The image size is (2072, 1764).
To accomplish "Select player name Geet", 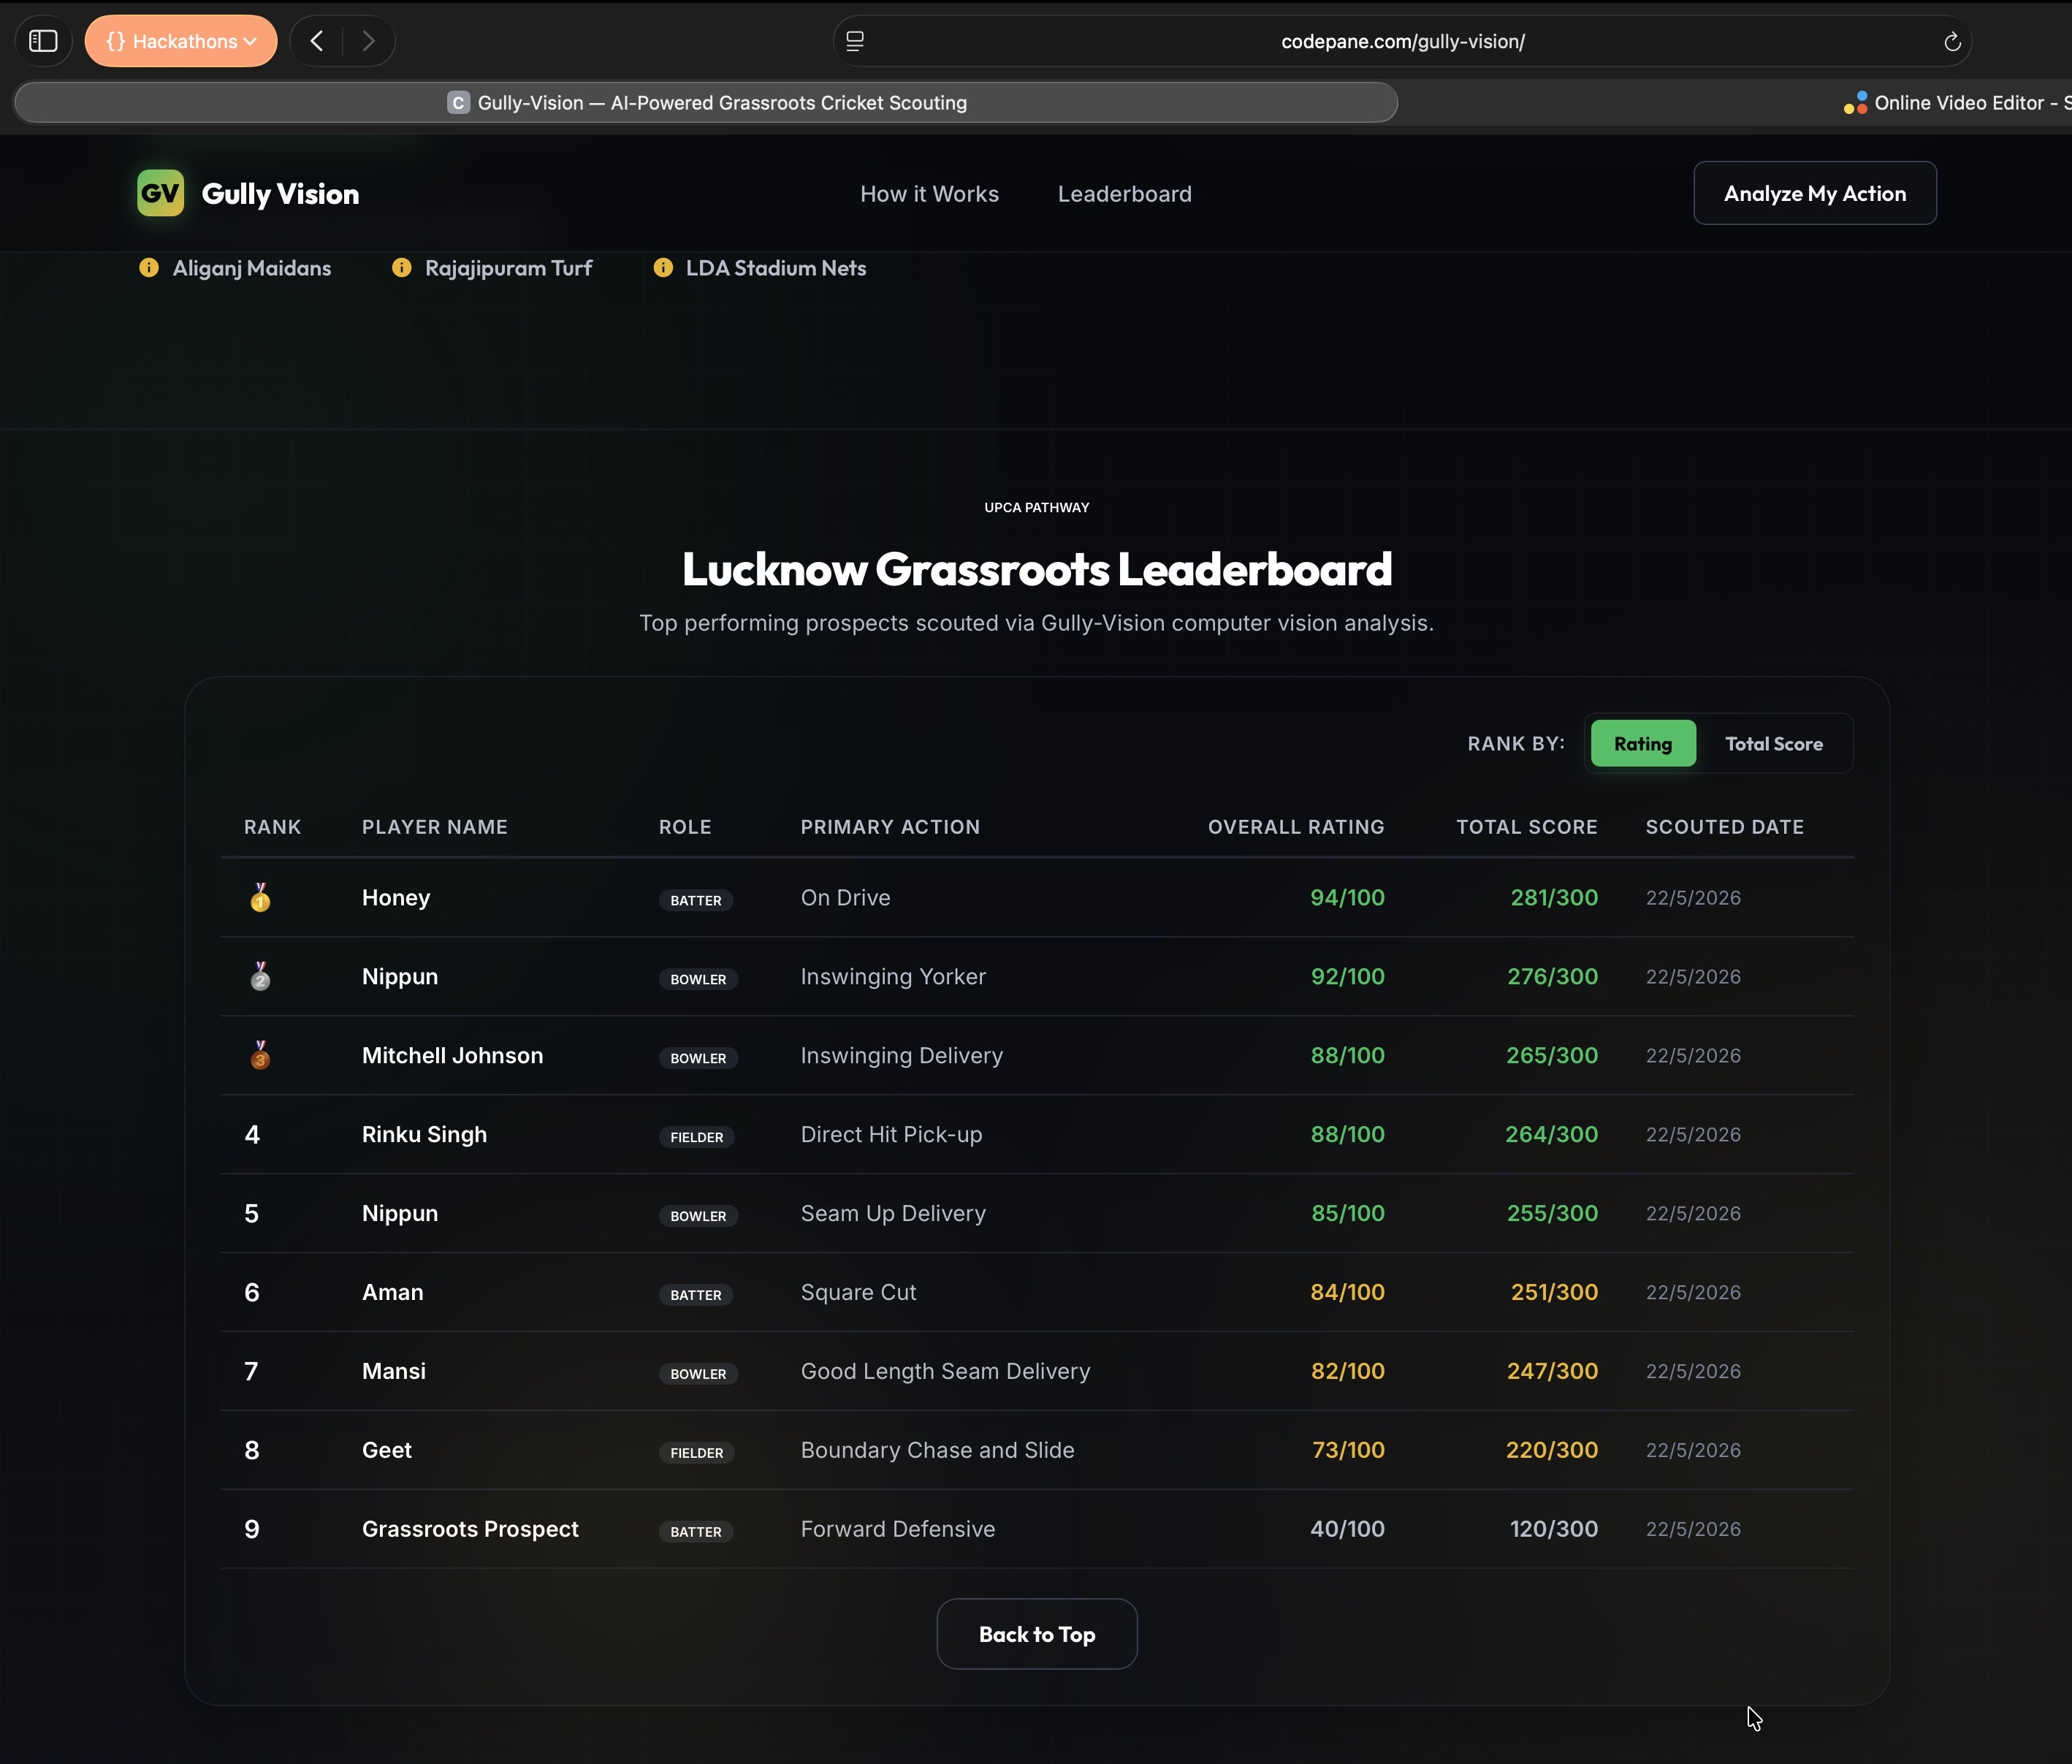I will [386, 1450].
